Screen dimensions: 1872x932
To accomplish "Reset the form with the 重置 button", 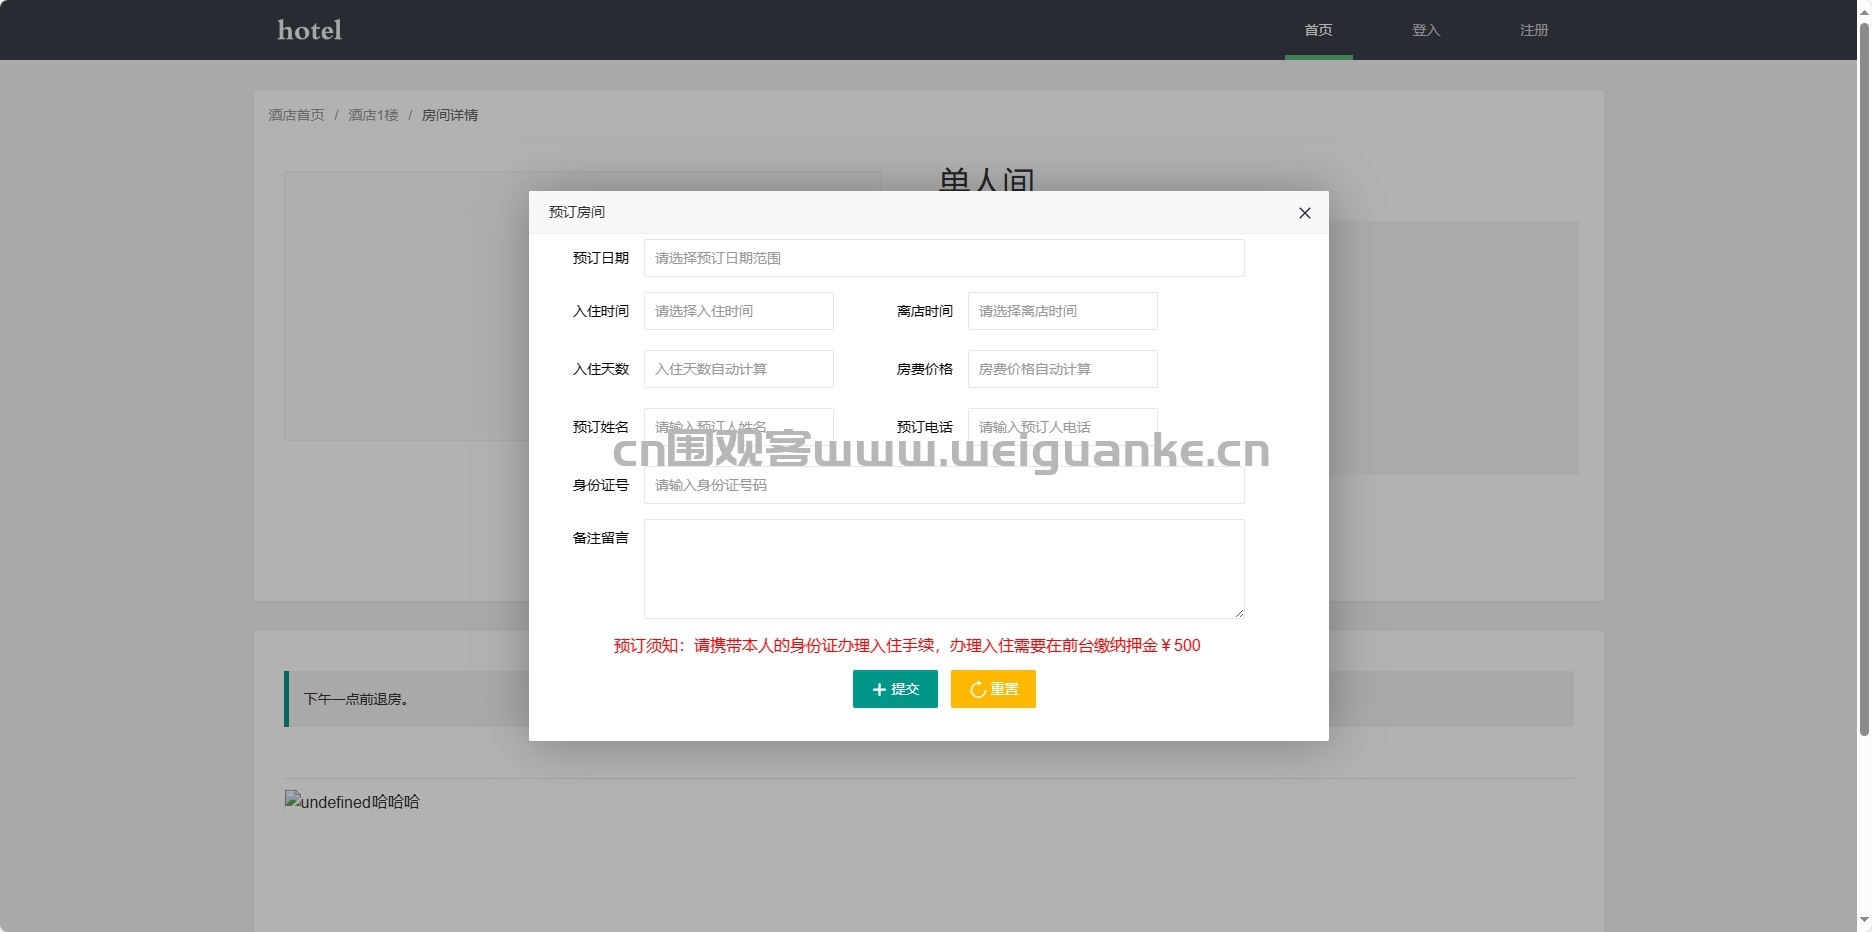I will pos(993,689).
